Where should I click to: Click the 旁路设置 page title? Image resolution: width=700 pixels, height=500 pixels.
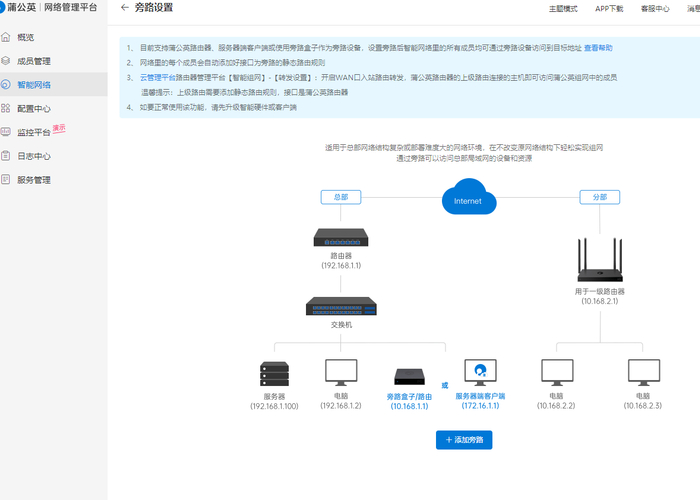tap(154, 8)
